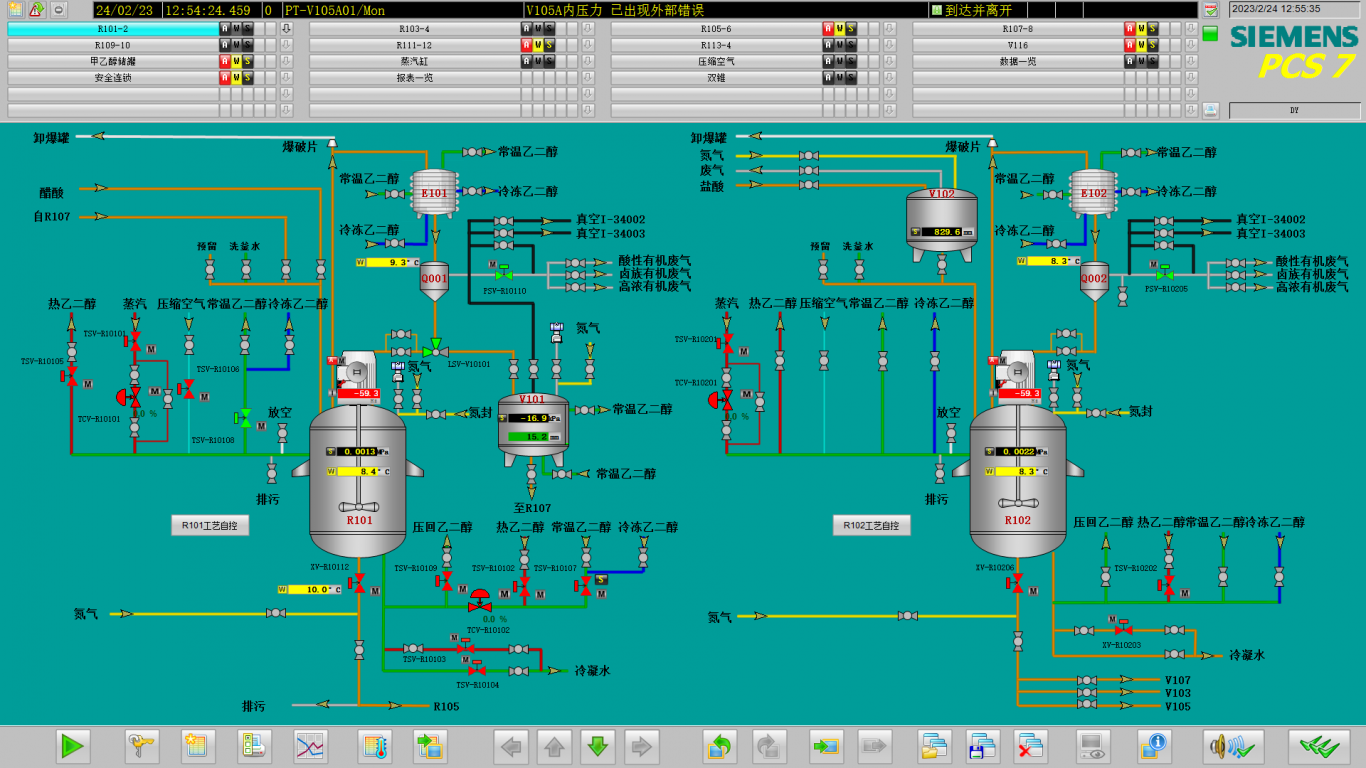Expand the arrow beside R107-8 area row
The height and width of the screenshot is (768, 1366).
click(1191, 29)
